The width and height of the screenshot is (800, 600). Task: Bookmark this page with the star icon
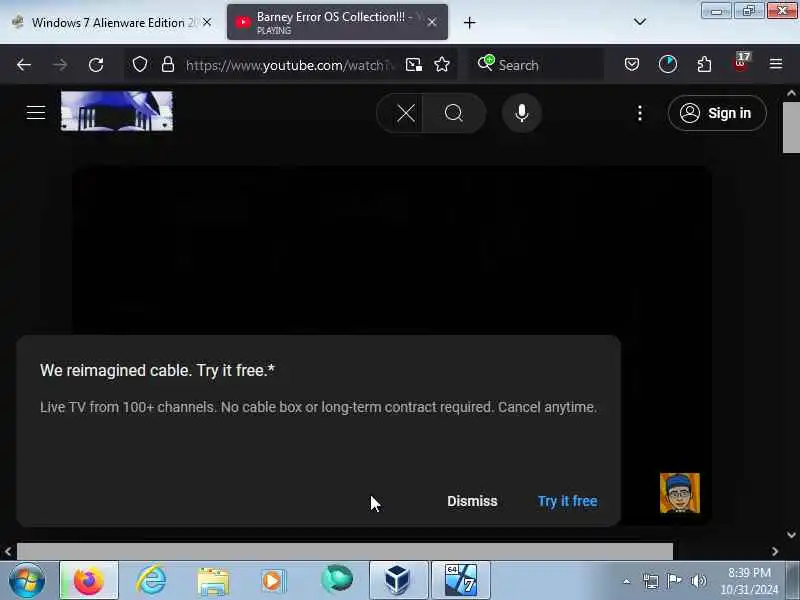click(442, 65)
